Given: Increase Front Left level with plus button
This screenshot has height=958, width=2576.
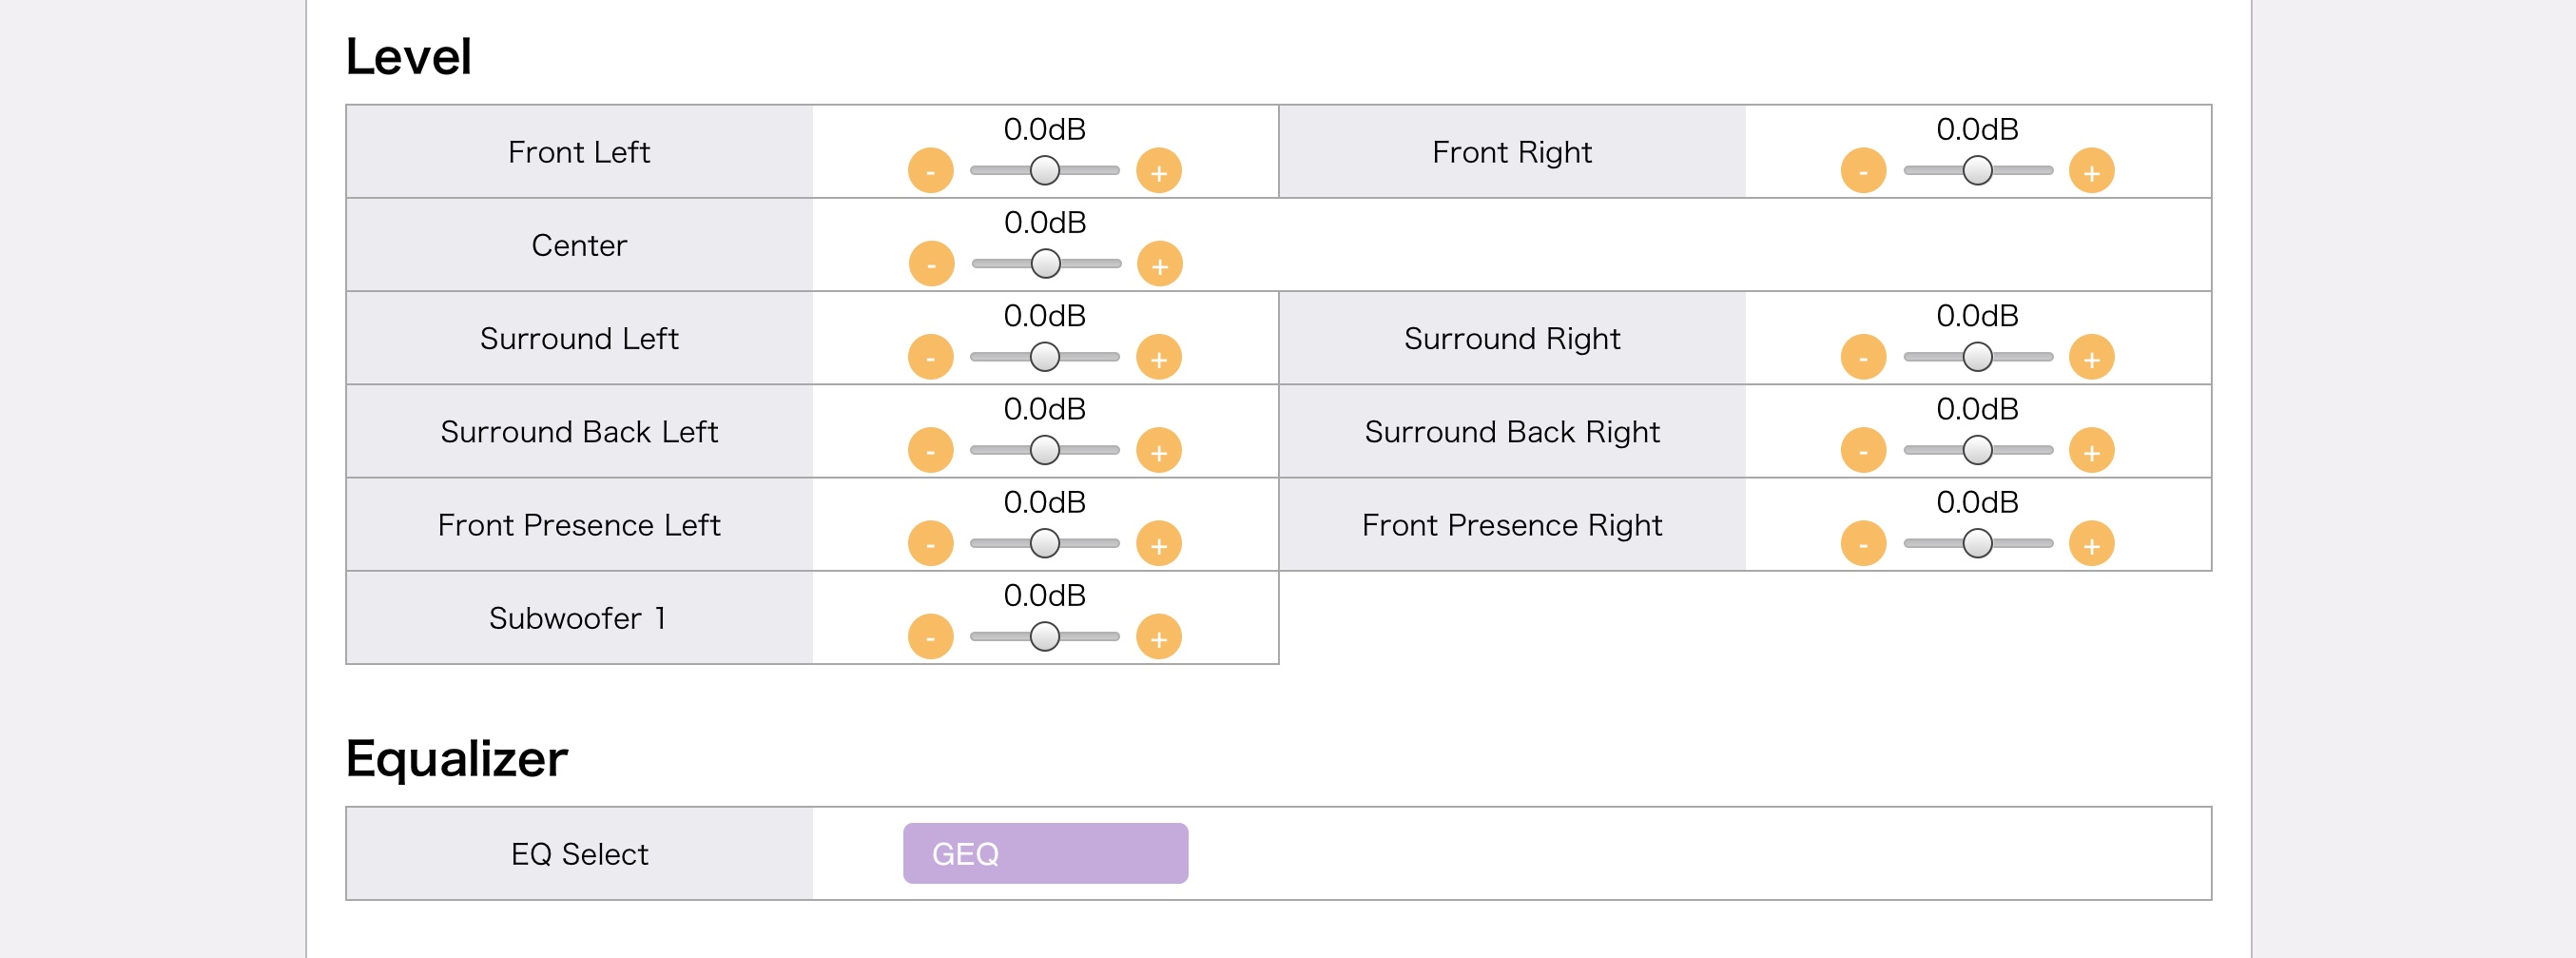Looking at the screenshot, I should [x=1159, y=171].
